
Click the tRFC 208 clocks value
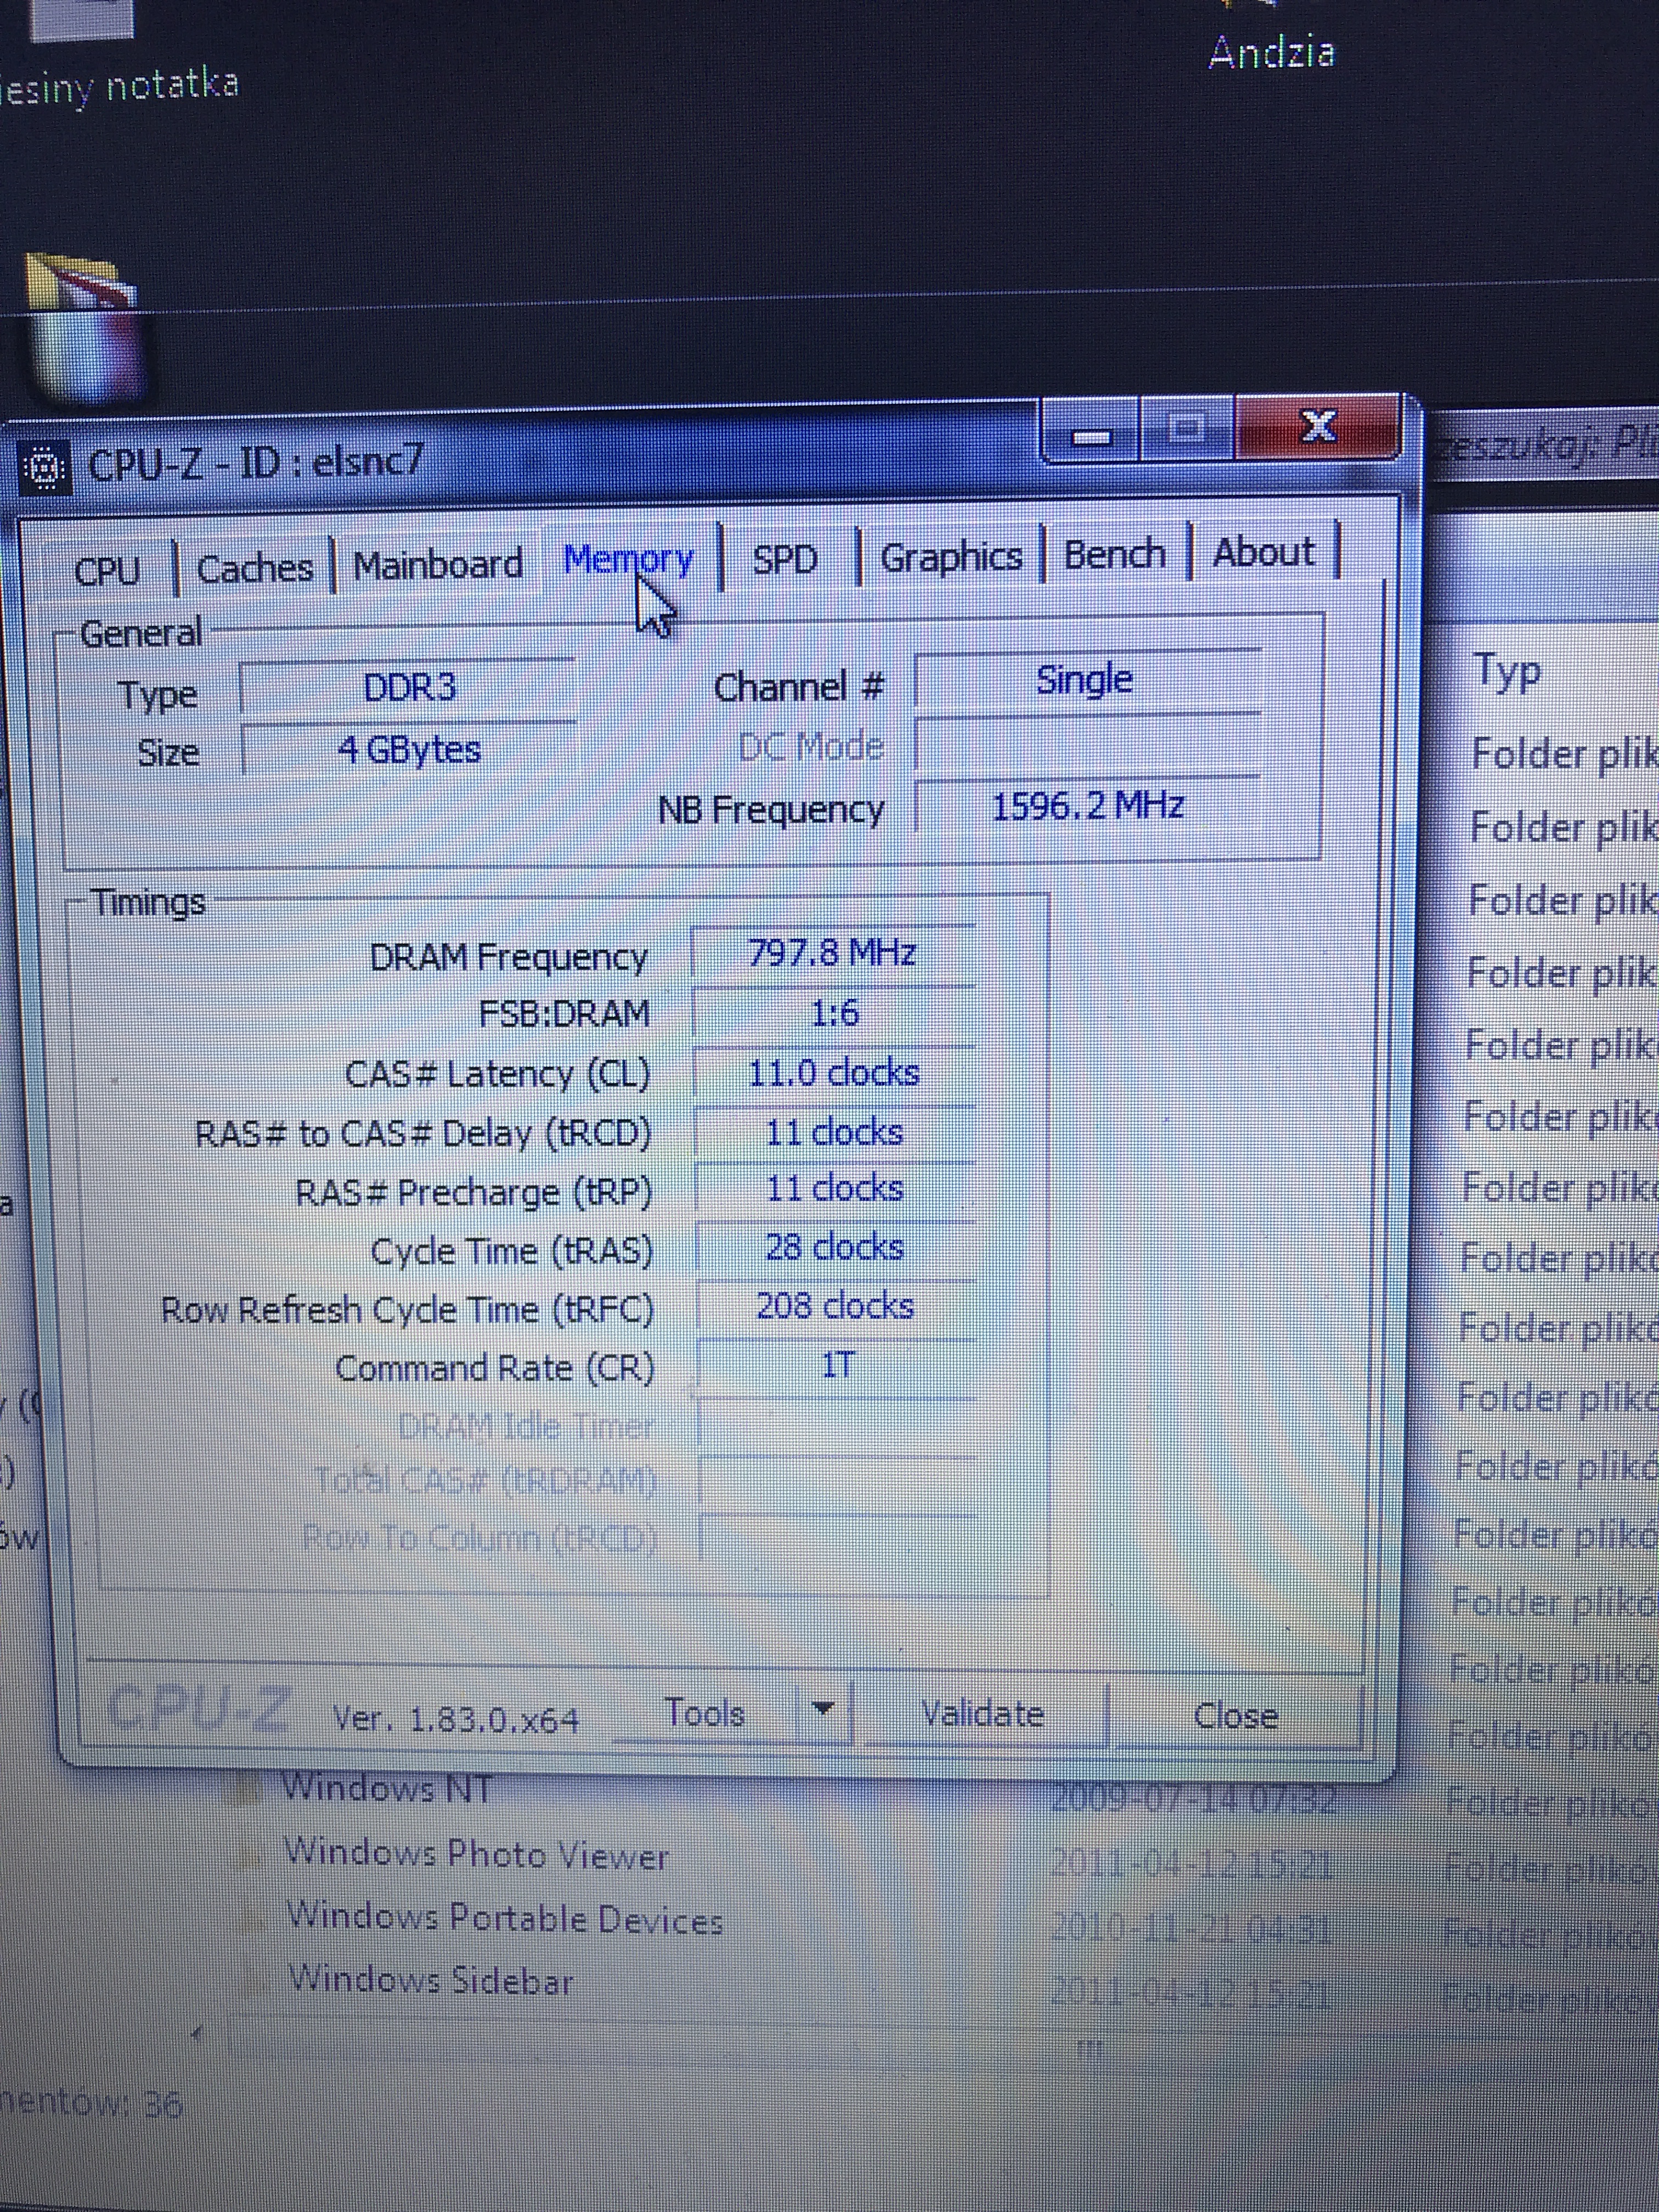pyautogui.click(x=835, y=1306)
